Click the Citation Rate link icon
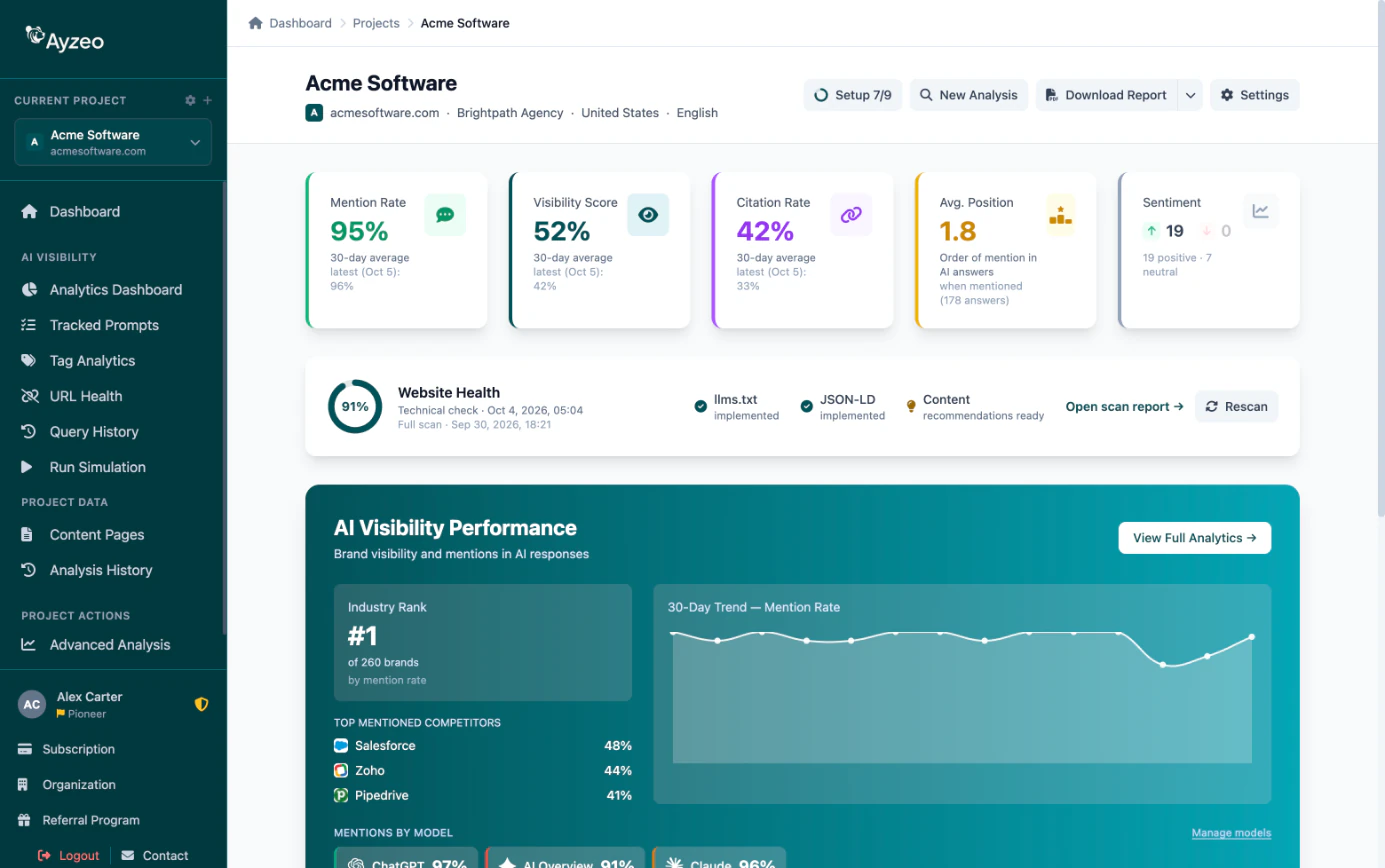 (851, 215)
